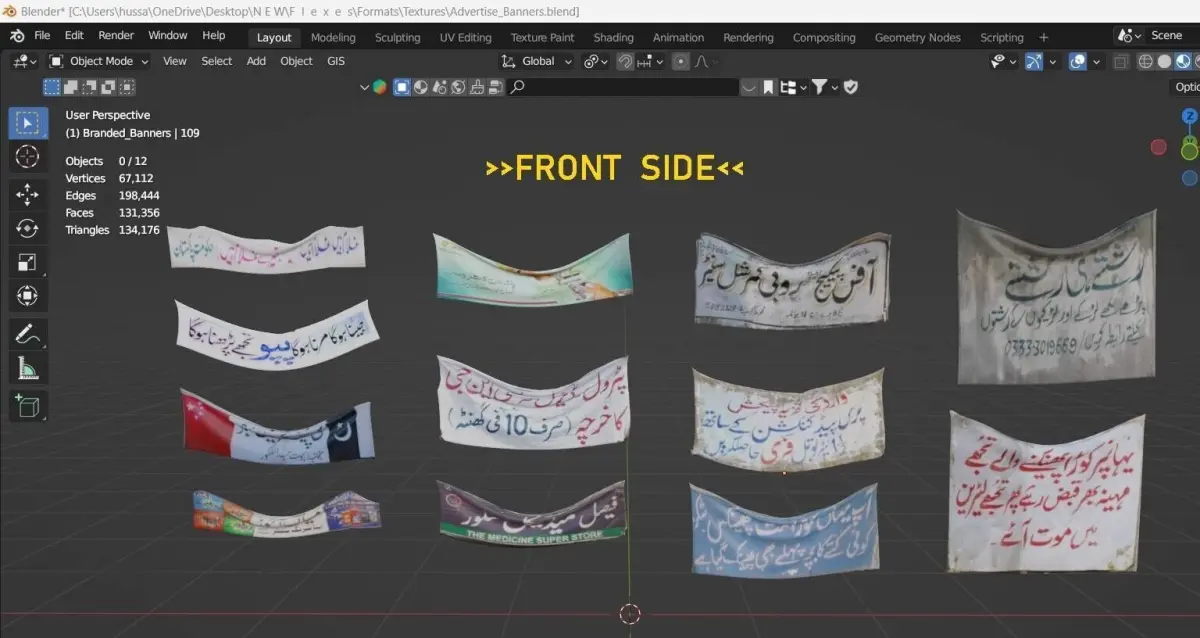Add a new workspace with plus icon

[x=1044, y=37]
